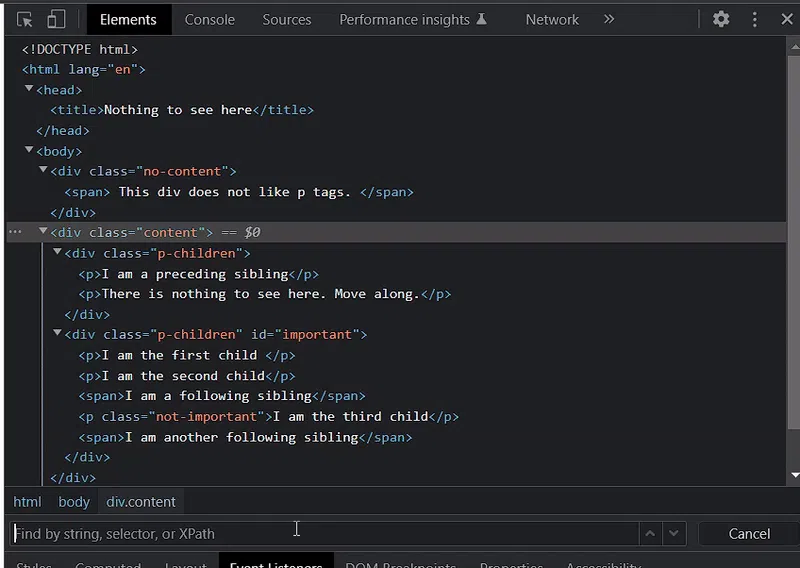Select p 'I am the second child'
Screen dimensions: 800x568
click(187, 376)
